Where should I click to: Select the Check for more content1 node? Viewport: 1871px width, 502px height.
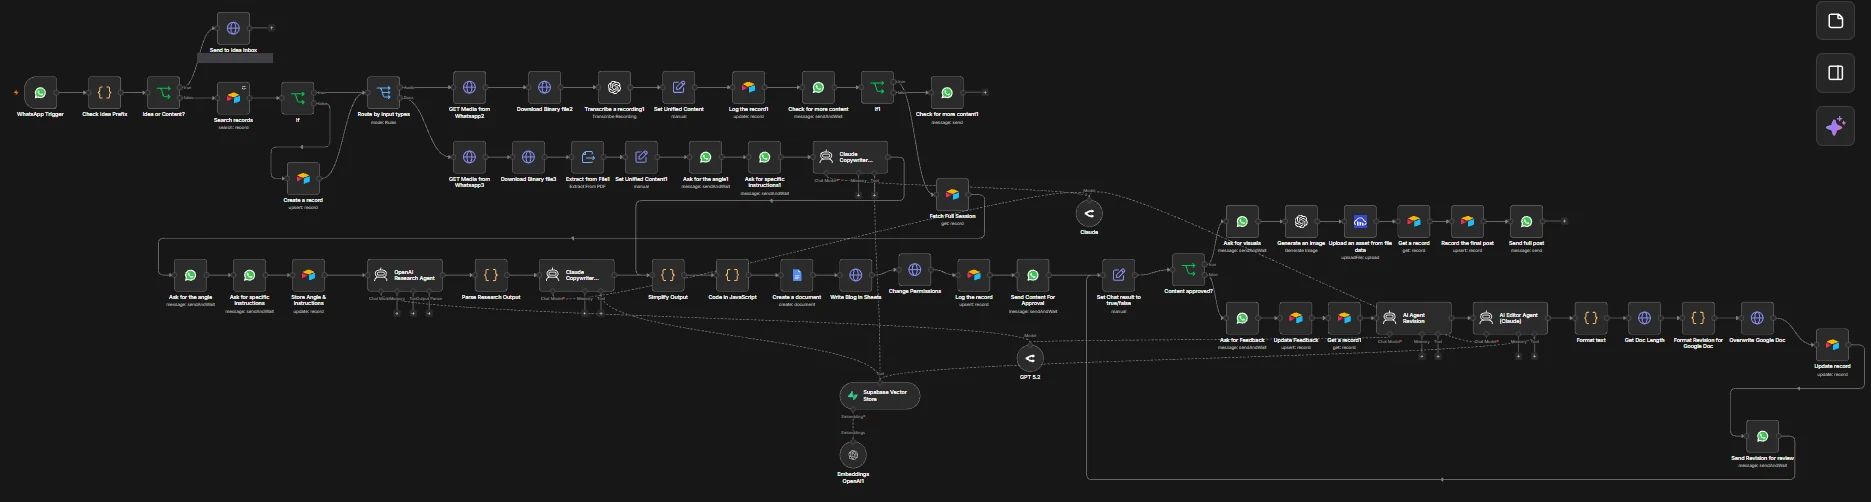coord(947,93)
